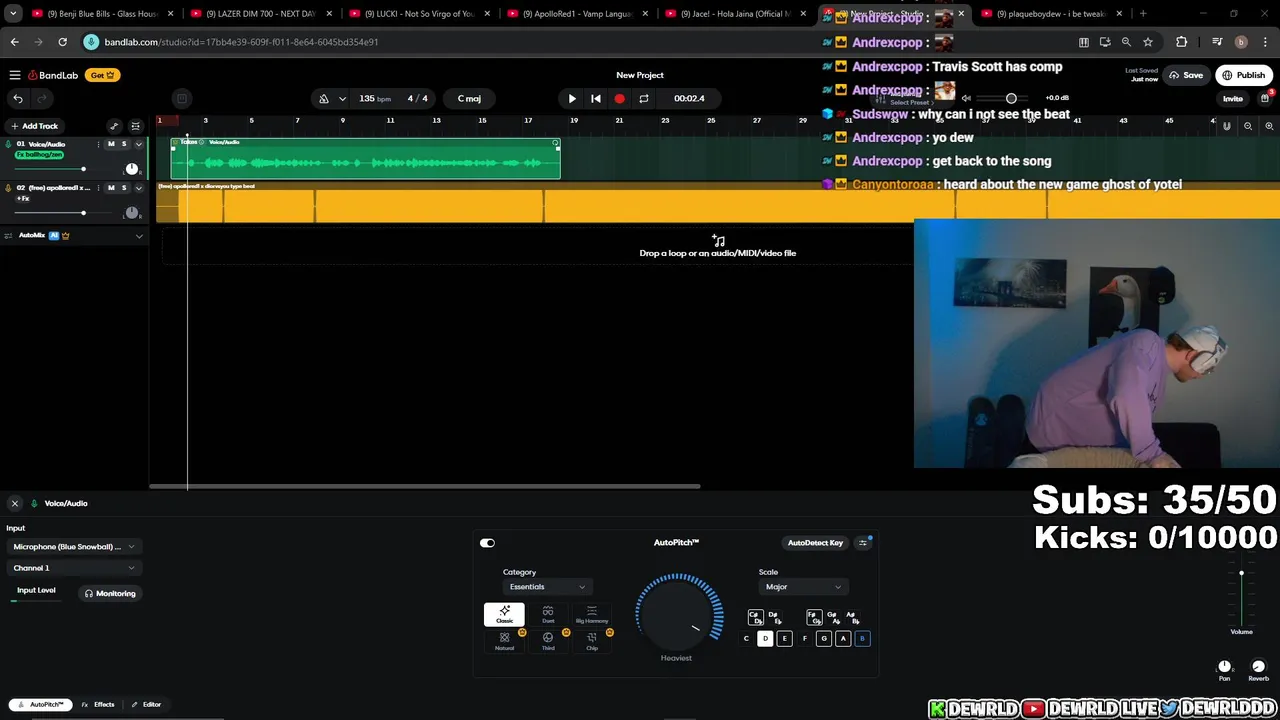Image resolution: width=1280 pixels, height=720 pixels.
Task: Open the C maj key selector
Action: 469,99
